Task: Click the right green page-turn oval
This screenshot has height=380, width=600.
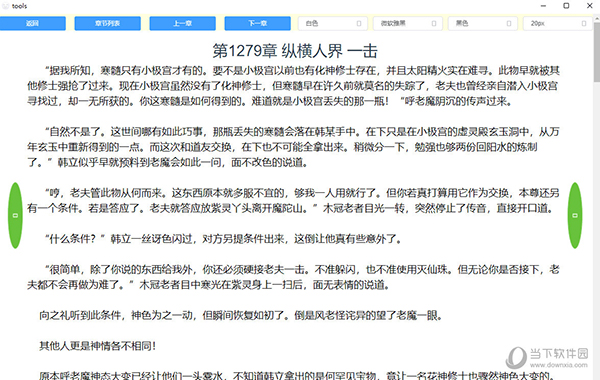Action: click(575, 215)
